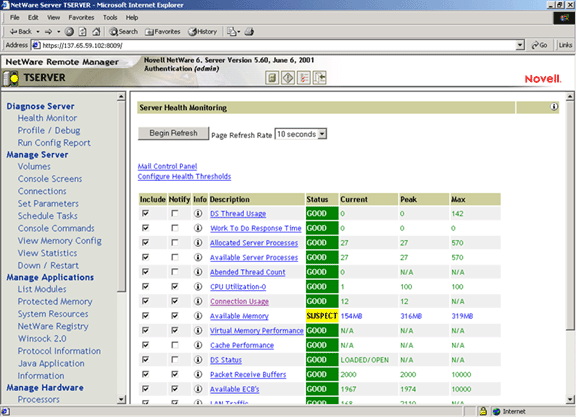Viewport: 576px width, 417px height.
Task: Click the info icon for Cache Performance
Action: (x=198, y=345)
